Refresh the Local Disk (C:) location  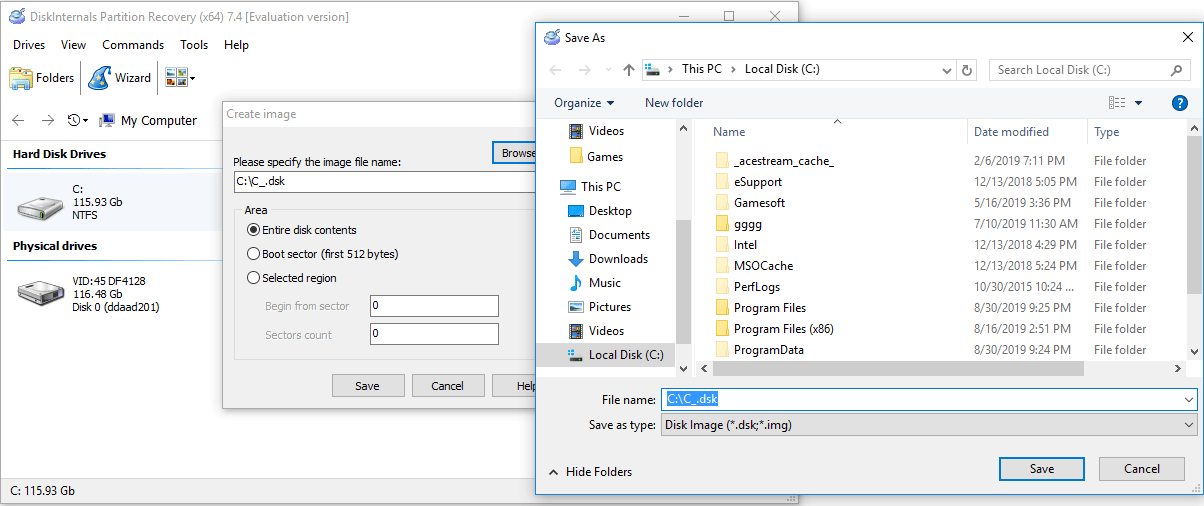coord(966,70)
